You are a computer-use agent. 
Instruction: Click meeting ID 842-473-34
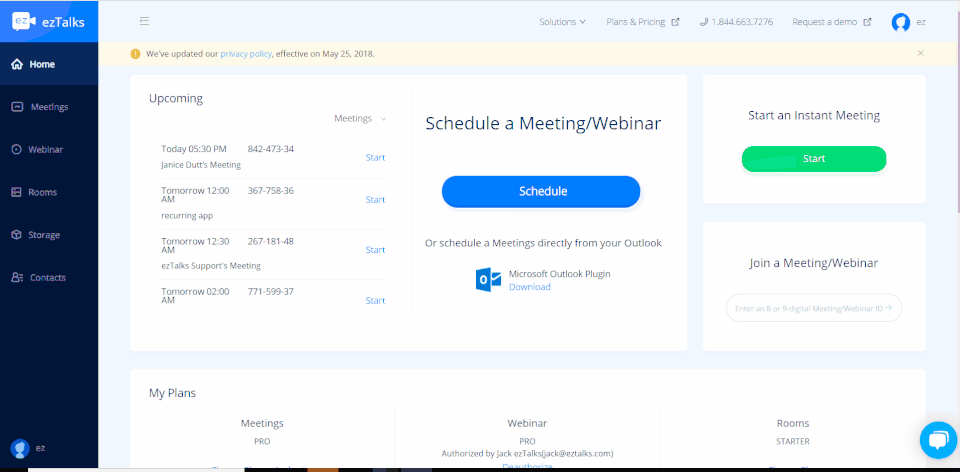(271, 149)
